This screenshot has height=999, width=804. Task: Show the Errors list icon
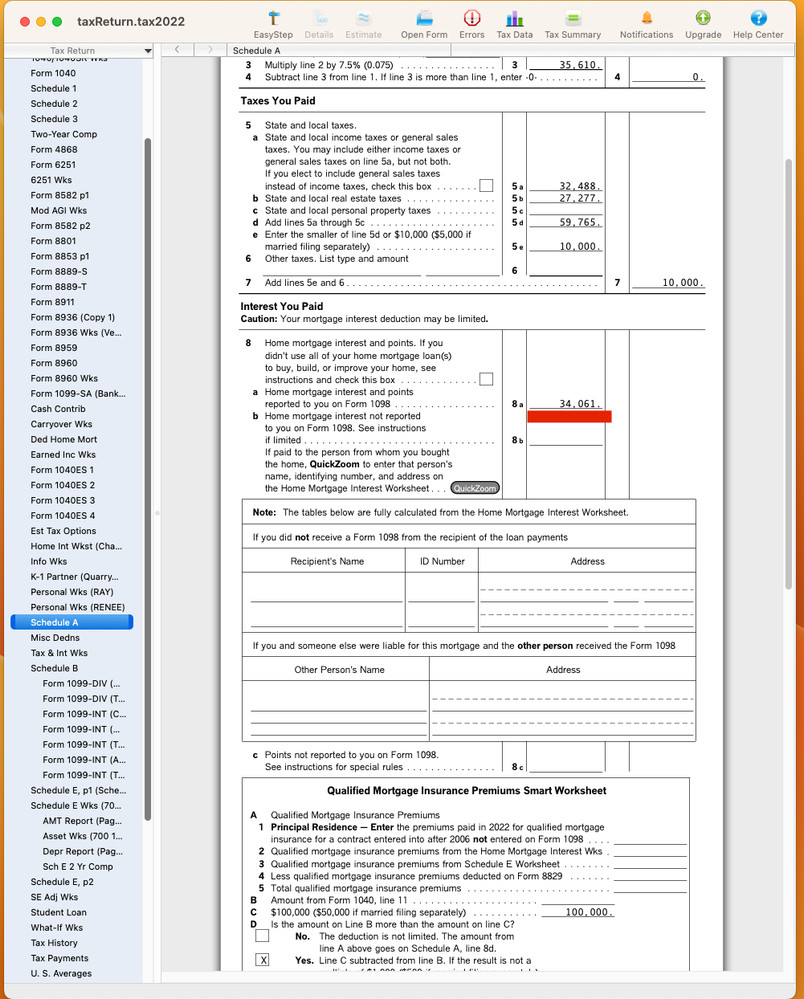point(472,18)
